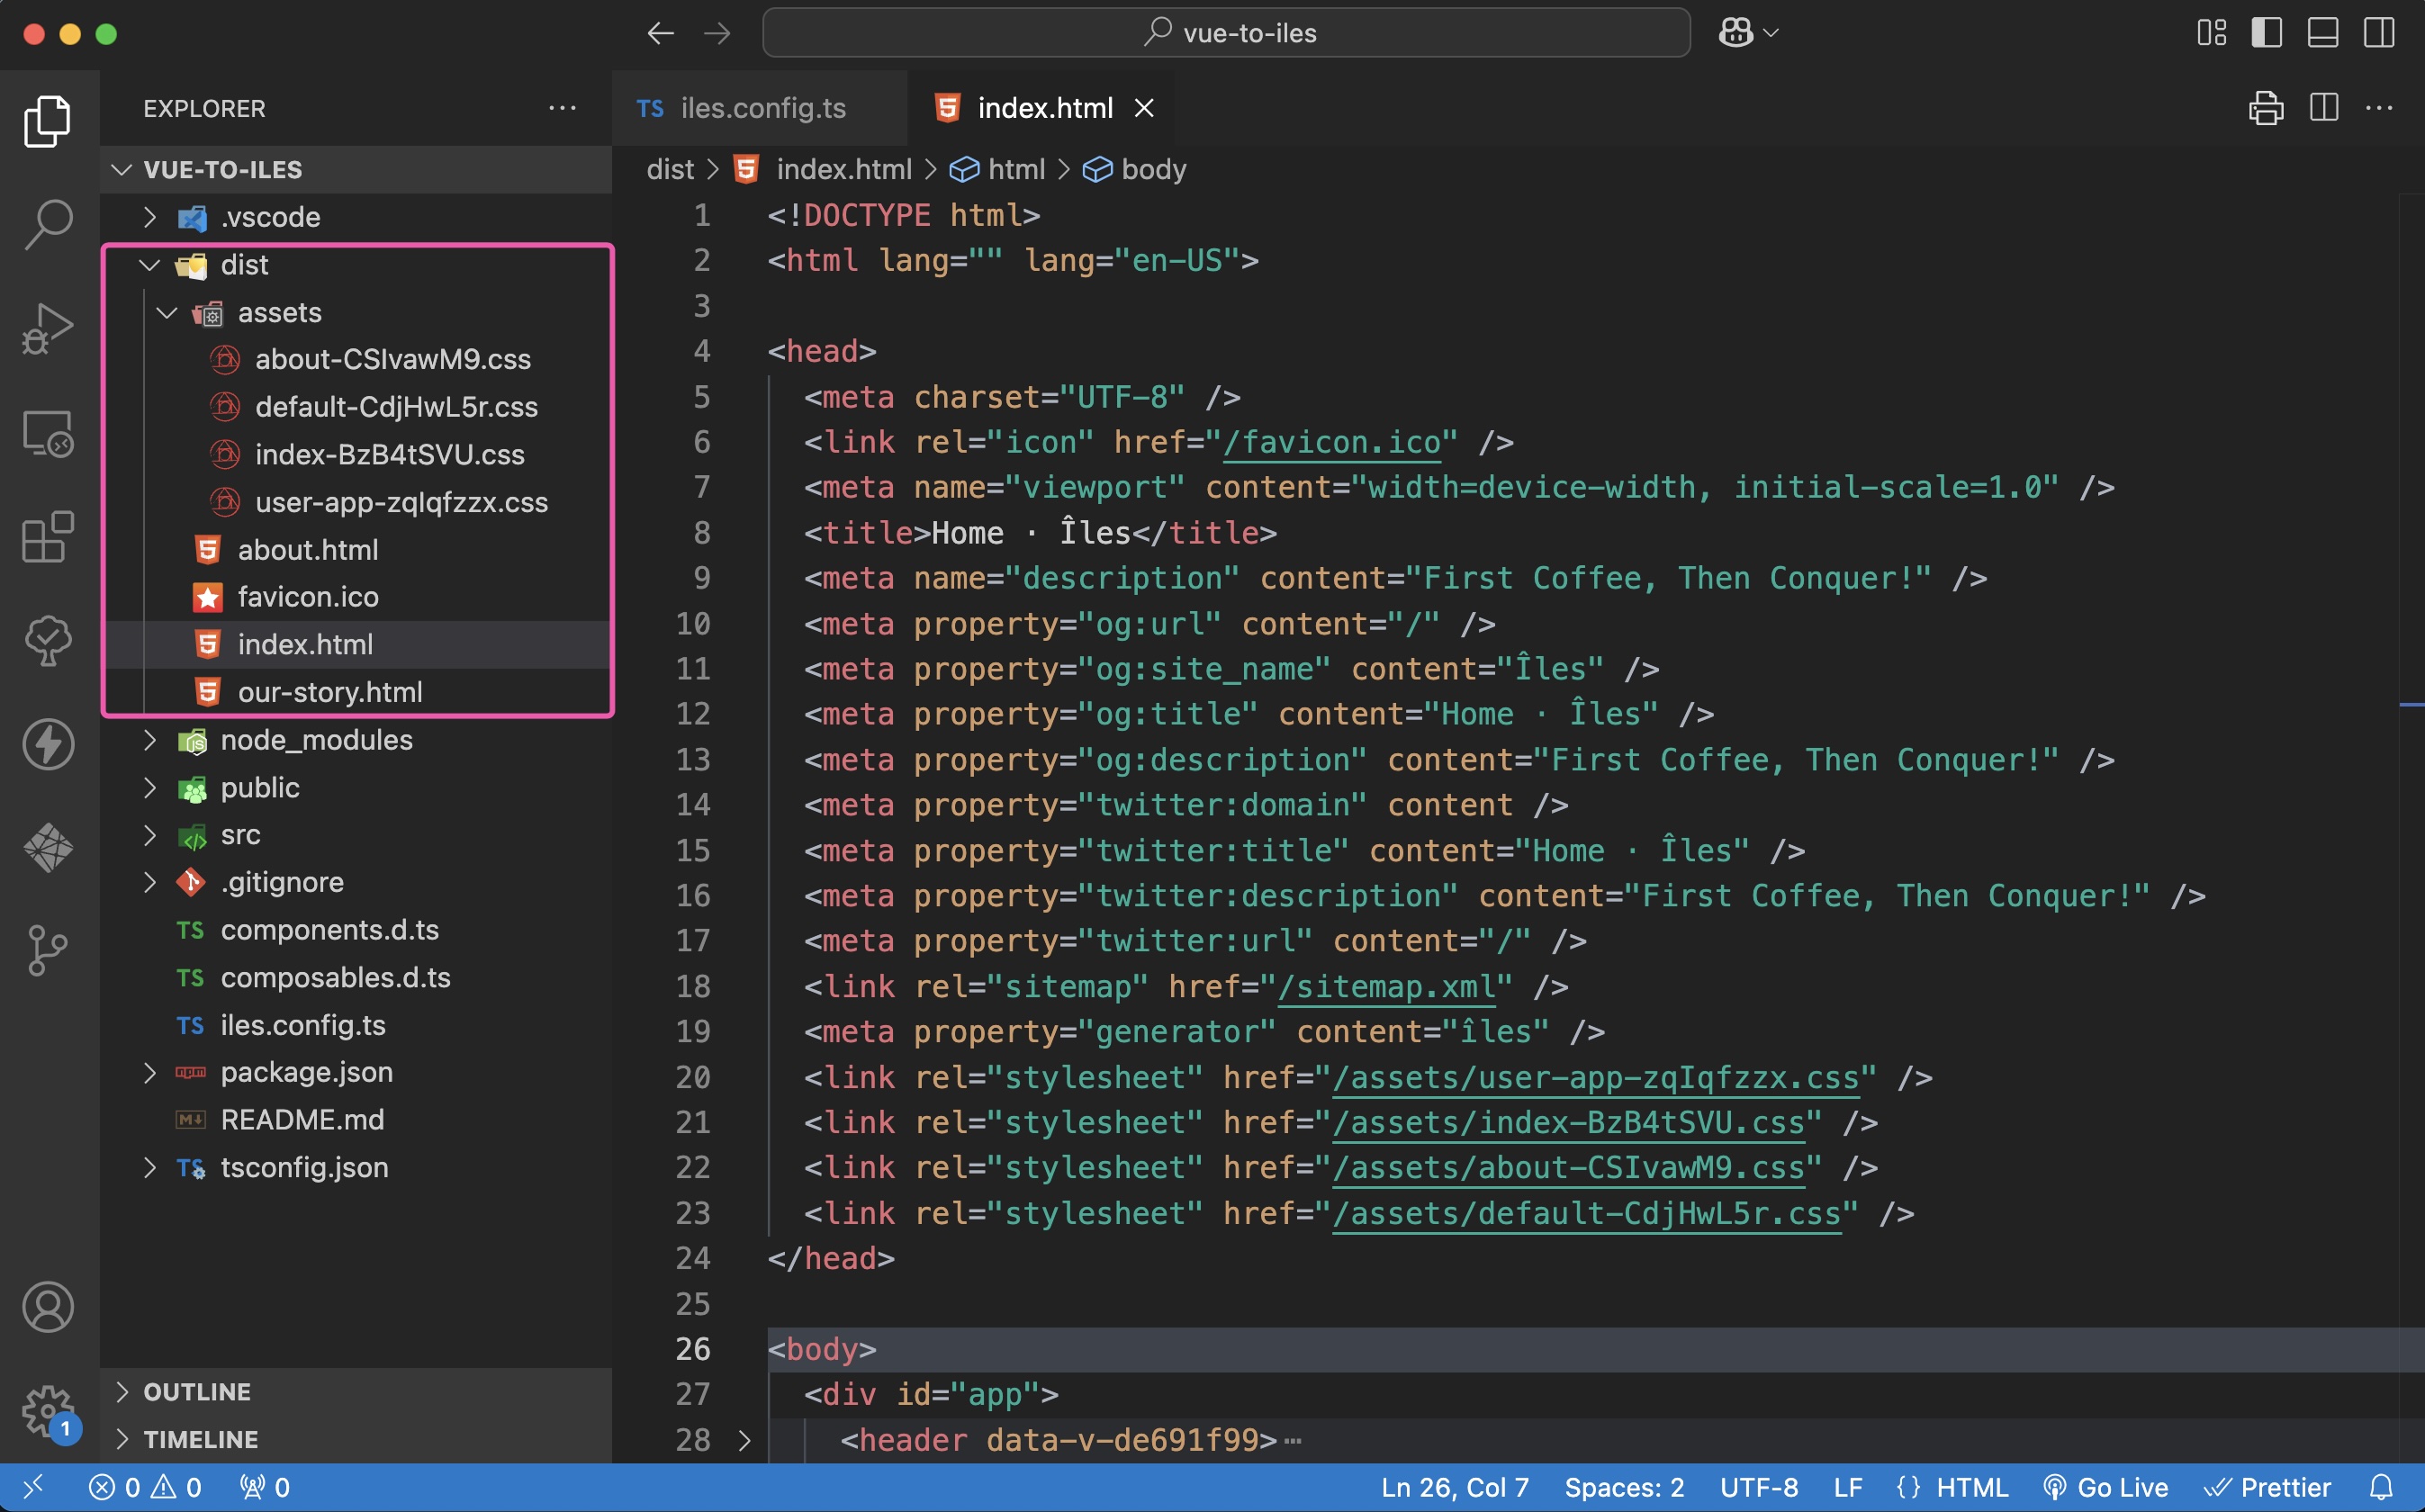Open notifications bell in status bar
This screenshot has width=2425, height=1512.
tap(2381, 1488)
